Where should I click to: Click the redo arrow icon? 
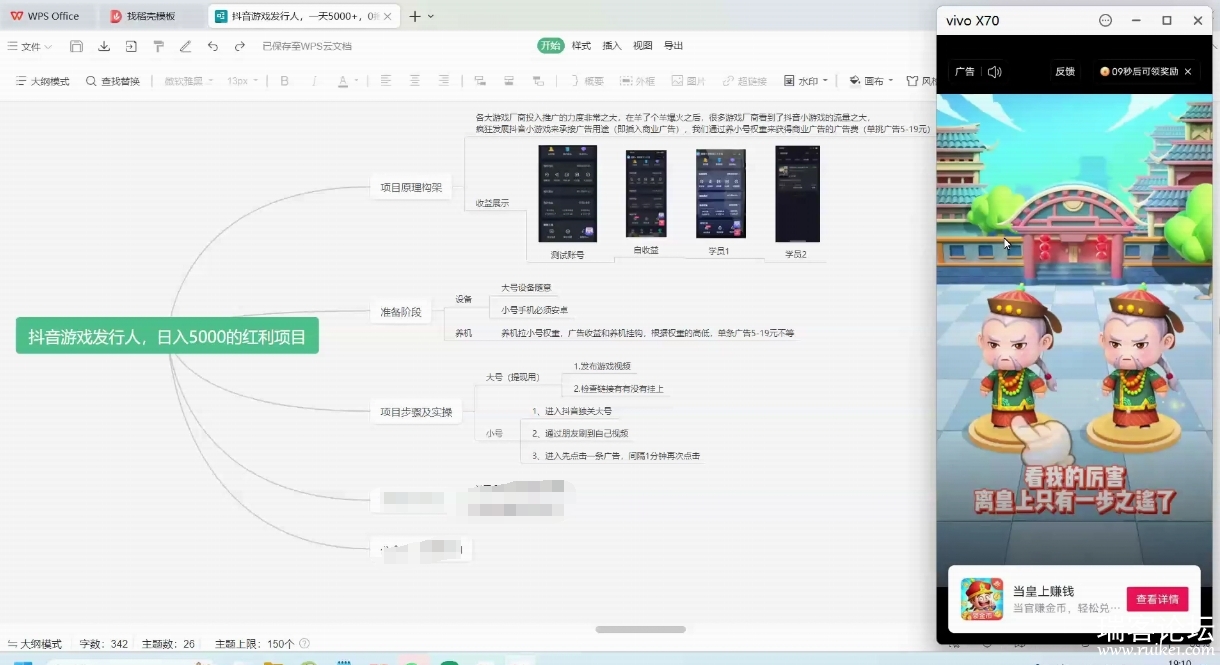pyautogui.click(x=240, y=46)
